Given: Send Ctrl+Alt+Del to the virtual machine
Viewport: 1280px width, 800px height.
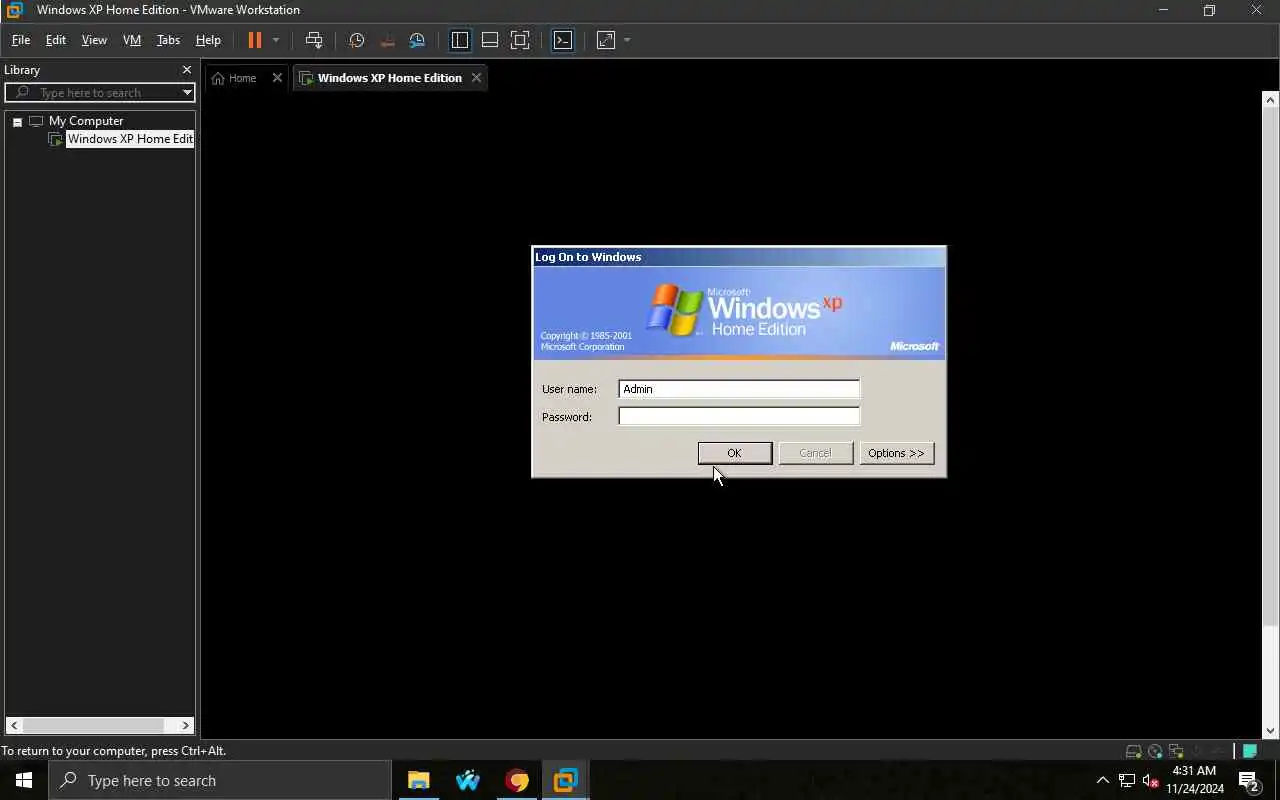Looking at the screenshot, I should [x=314, y=40].
